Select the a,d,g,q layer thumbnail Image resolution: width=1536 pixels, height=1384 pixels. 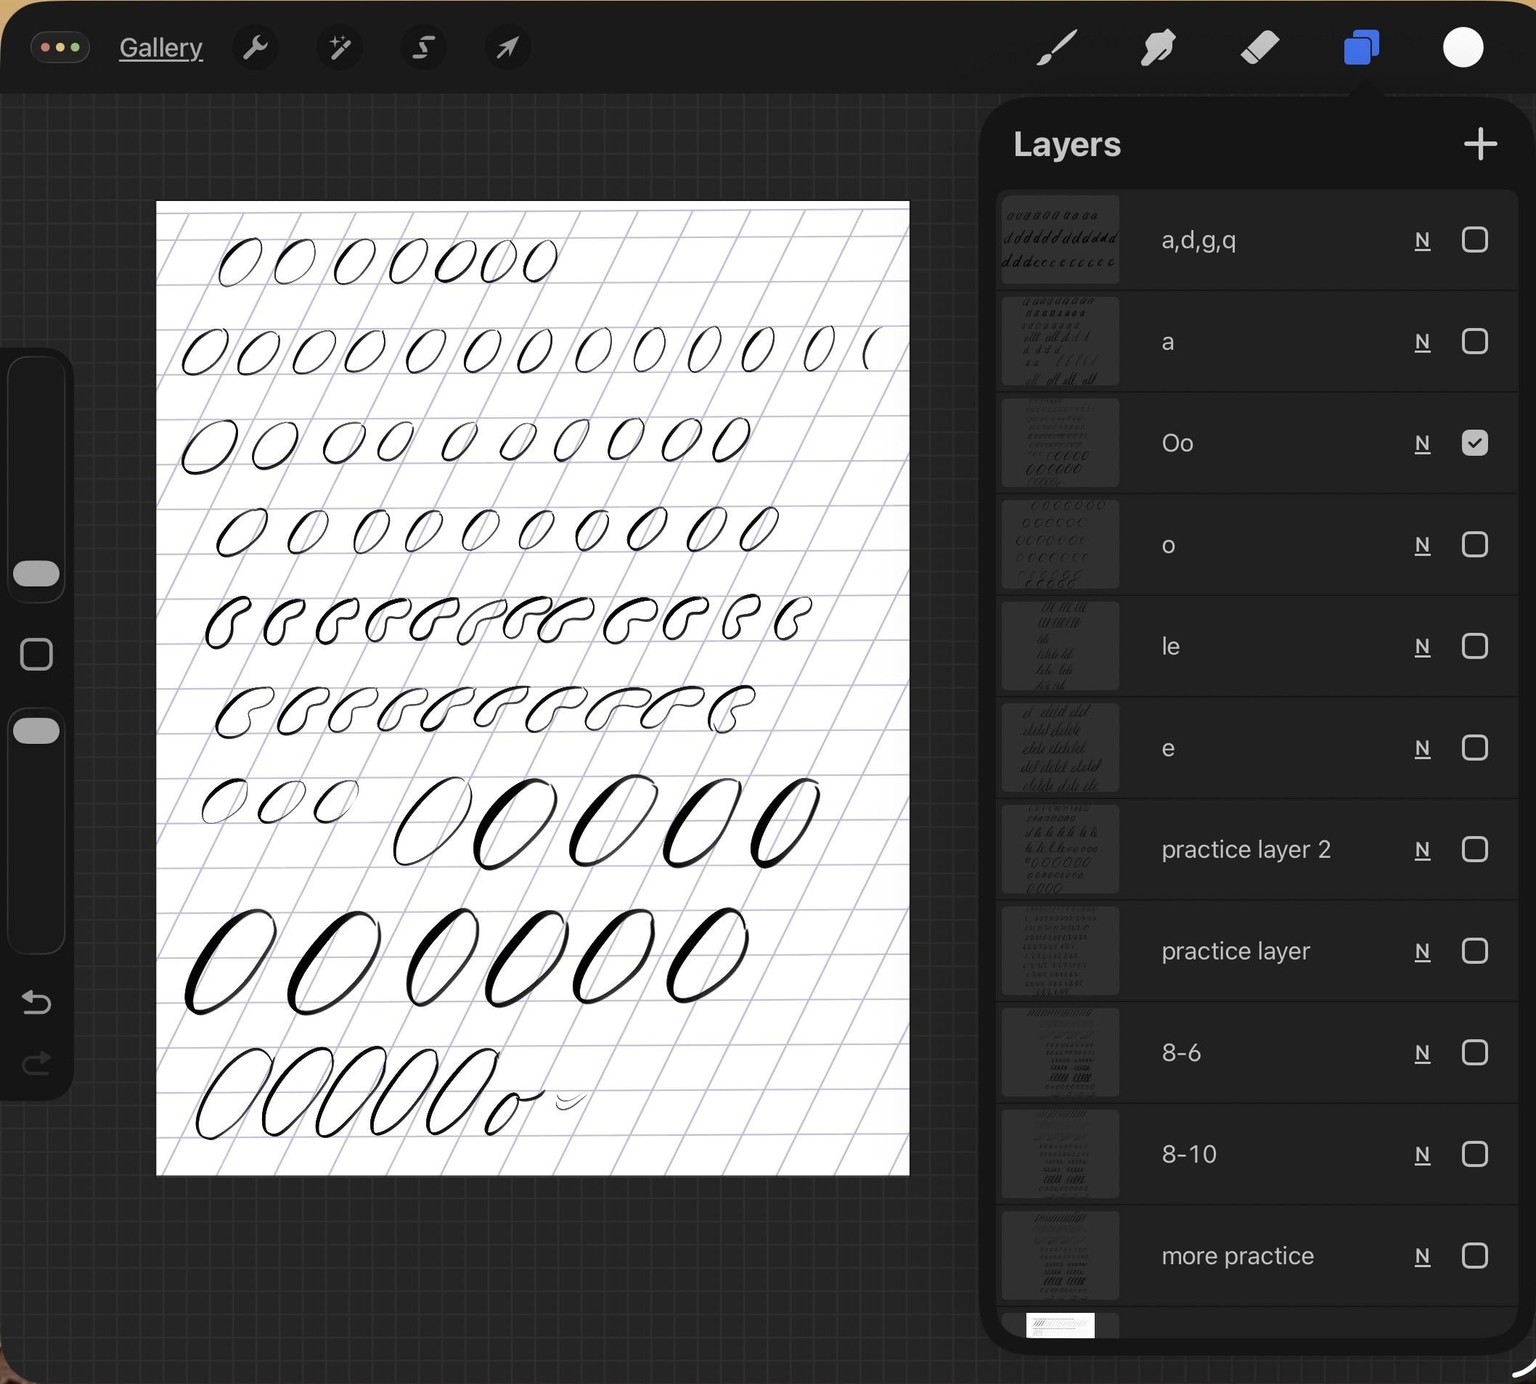point(1060,240)
